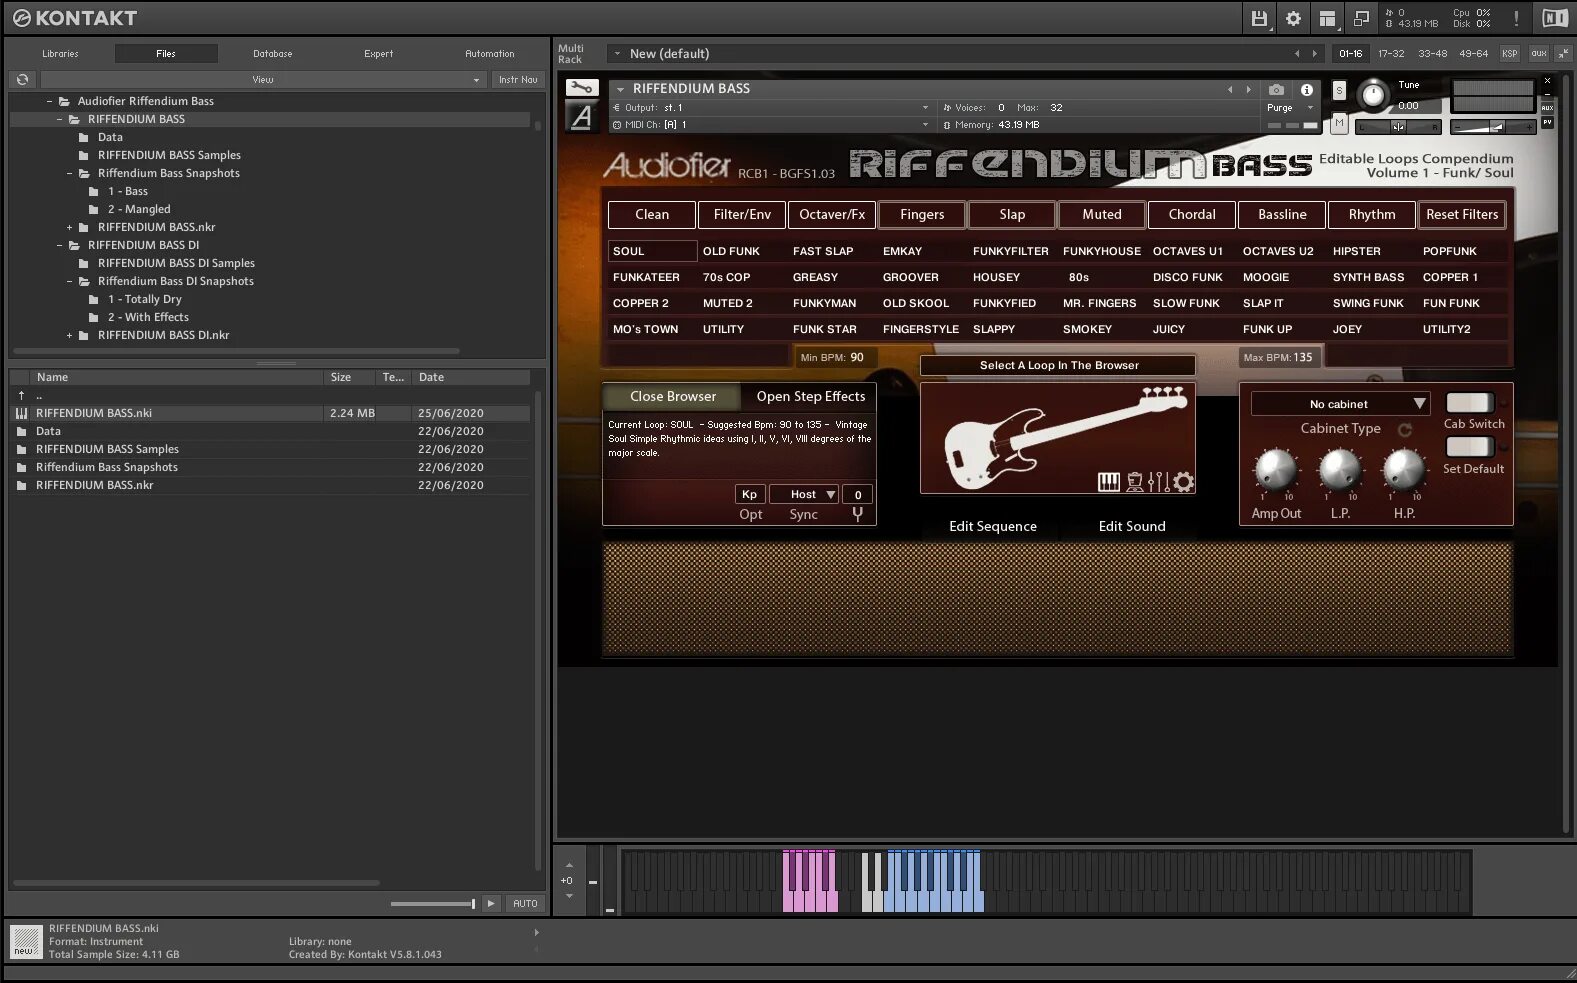Open the save files menu icon
The width and height of the screenshot is (1577, 983).
click(x=1259, y=18)
